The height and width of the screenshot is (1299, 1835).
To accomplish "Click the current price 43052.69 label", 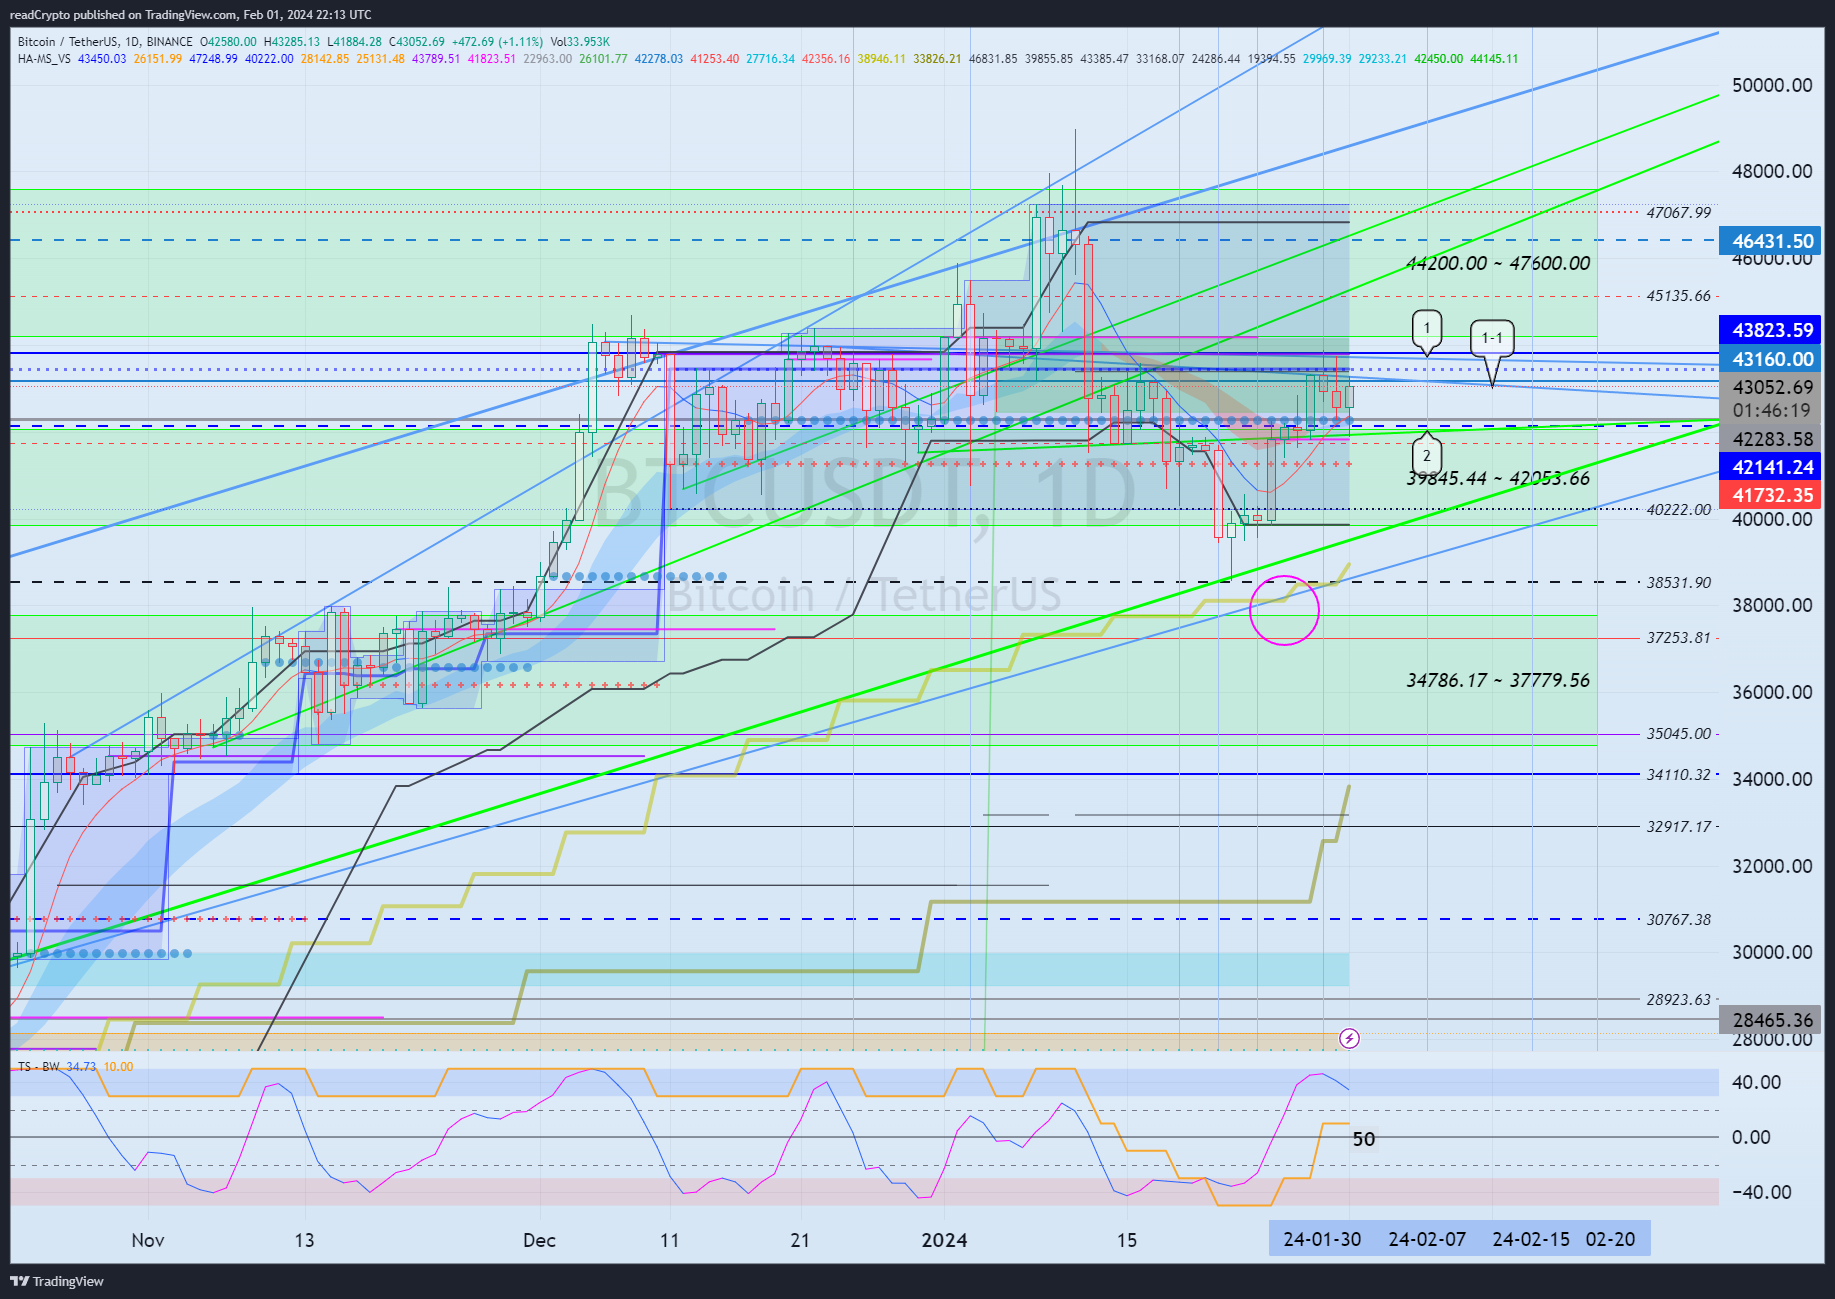I will 1772,387.
